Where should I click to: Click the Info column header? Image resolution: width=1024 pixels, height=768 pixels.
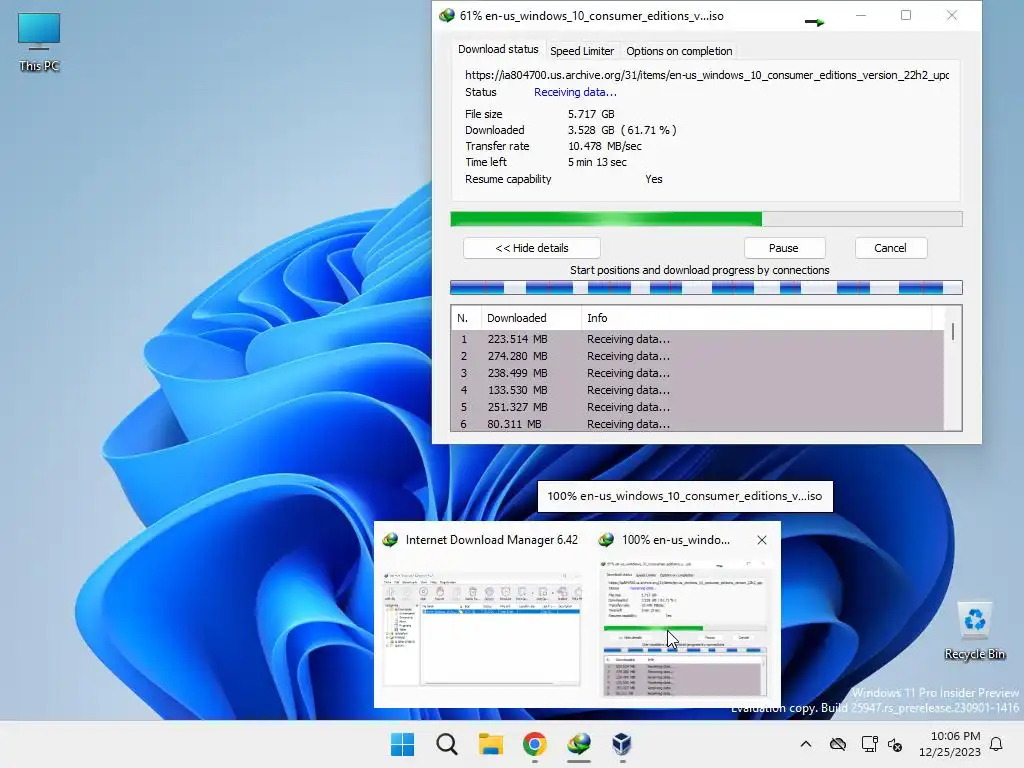[x=758, y=318]
